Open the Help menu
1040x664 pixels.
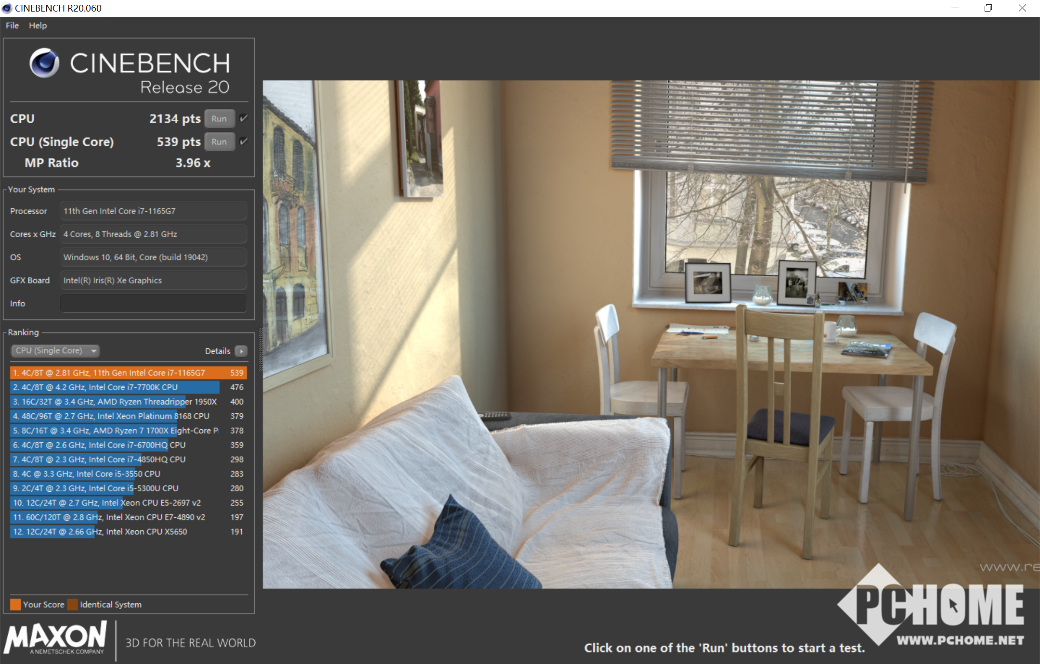pos(38,25)
